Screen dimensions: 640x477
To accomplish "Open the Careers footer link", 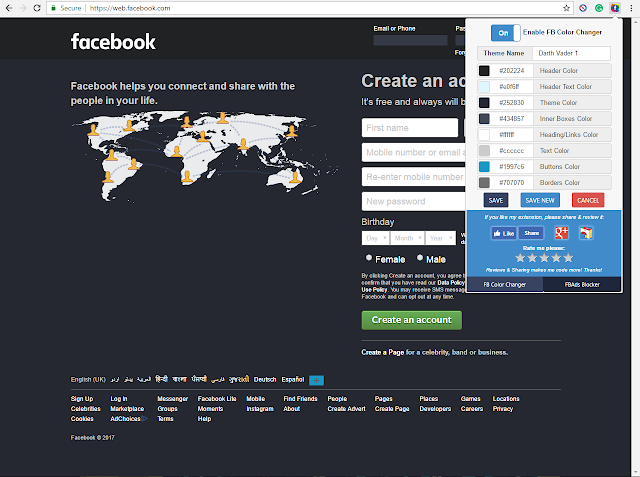I will point(472,408).
